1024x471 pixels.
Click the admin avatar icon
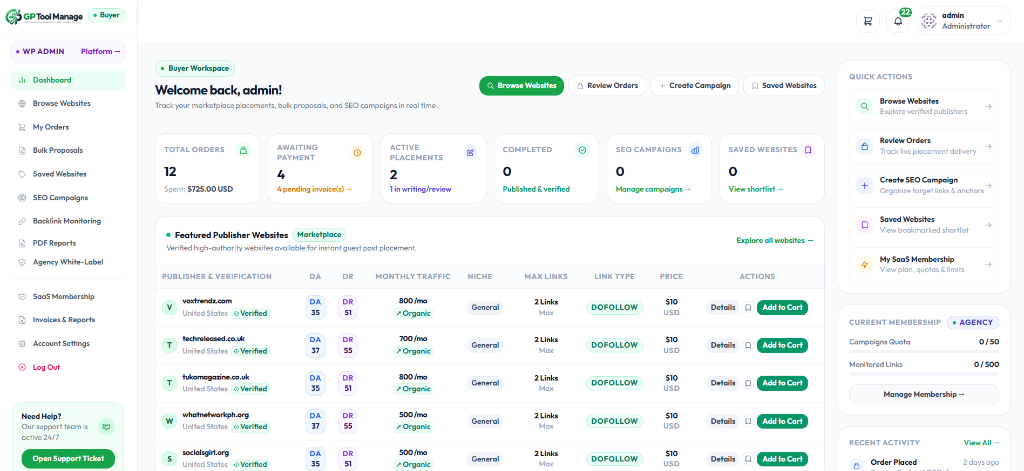pos(929,21)
